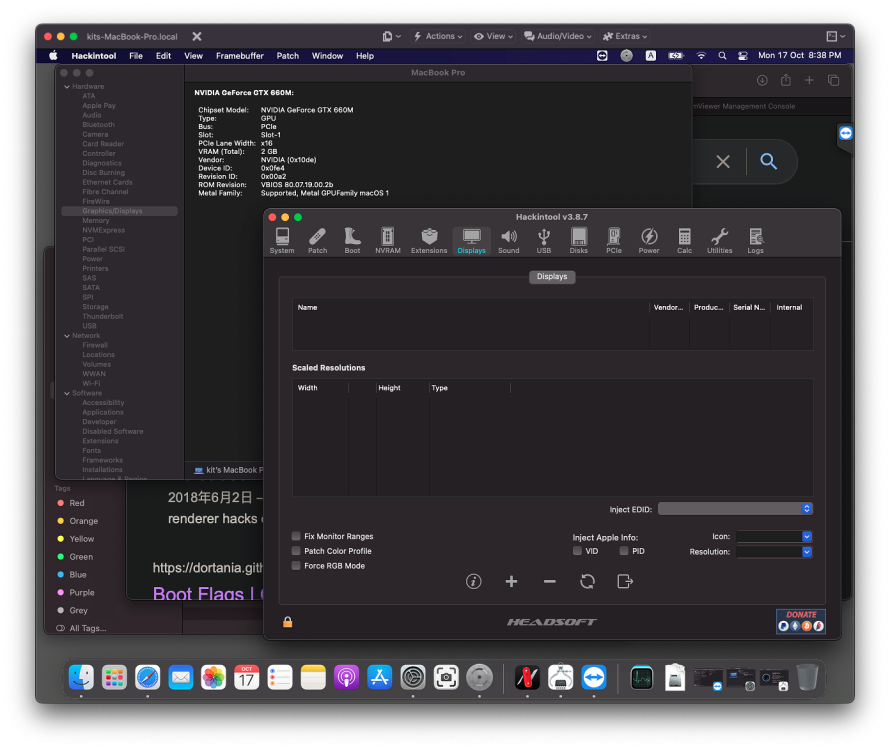
Task: Open the USB tab in Hackintool toolbar
Action: 544,241
